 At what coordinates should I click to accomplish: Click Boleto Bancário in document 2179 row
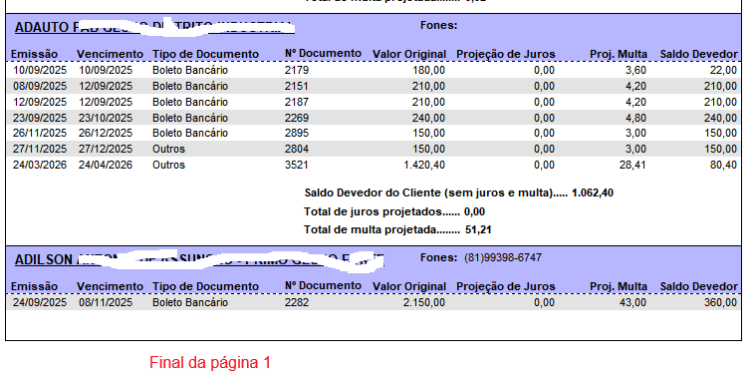tap(190, 70)
